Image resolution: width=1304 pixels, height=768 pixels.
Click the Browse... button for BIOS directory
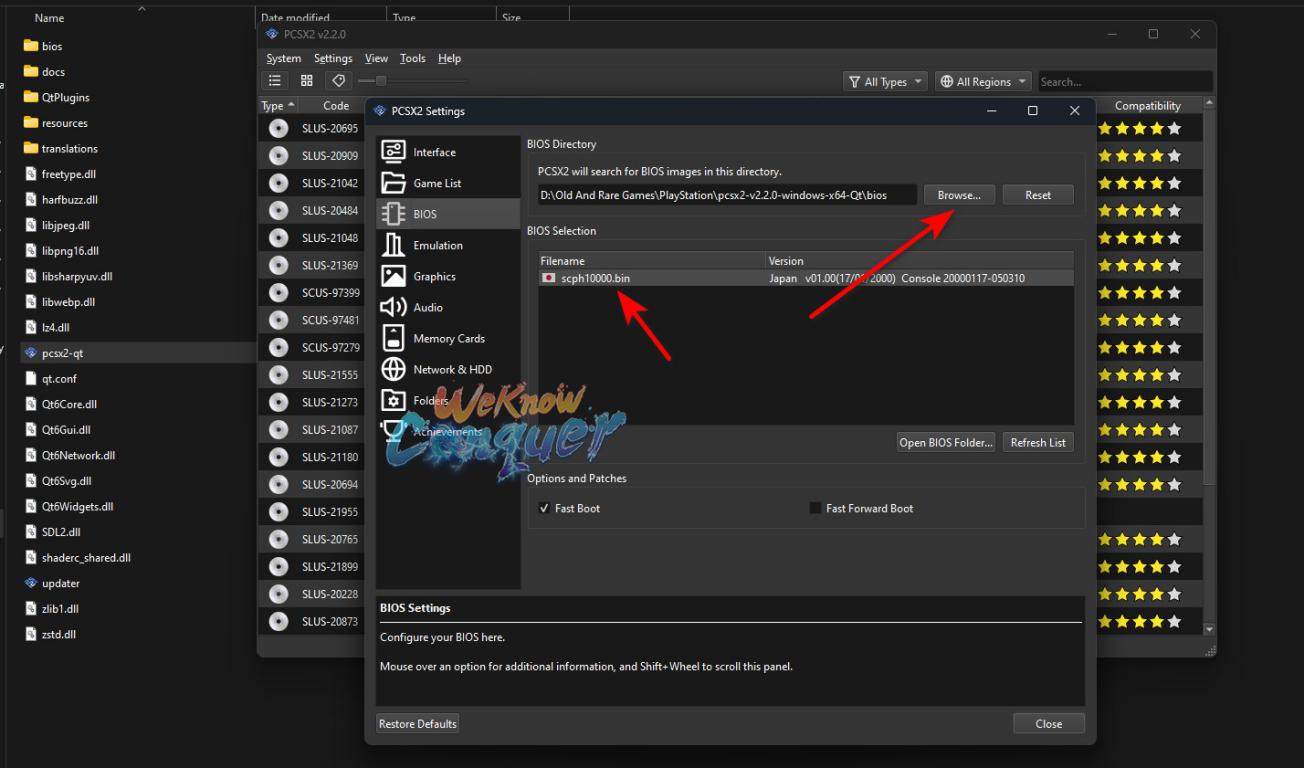click(x=959, y=195)
